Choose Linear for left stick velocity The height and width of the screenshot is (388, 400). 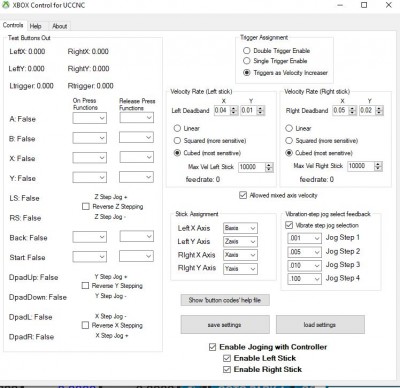click(x=177, y=128)
